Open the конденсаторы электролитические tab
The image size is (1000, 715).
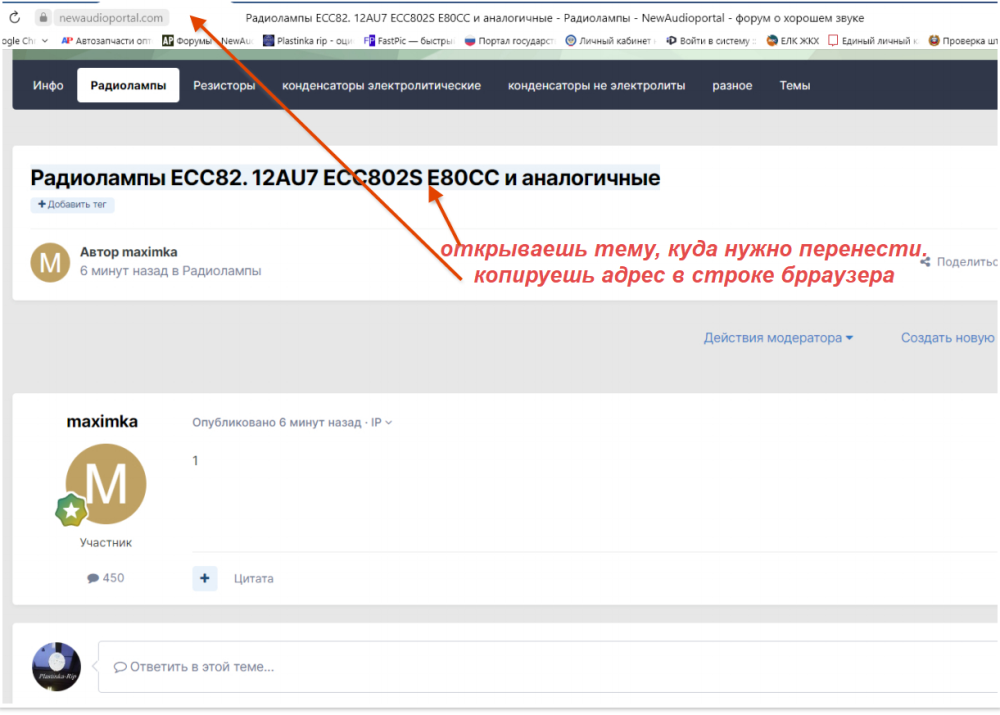click(381, 86)
